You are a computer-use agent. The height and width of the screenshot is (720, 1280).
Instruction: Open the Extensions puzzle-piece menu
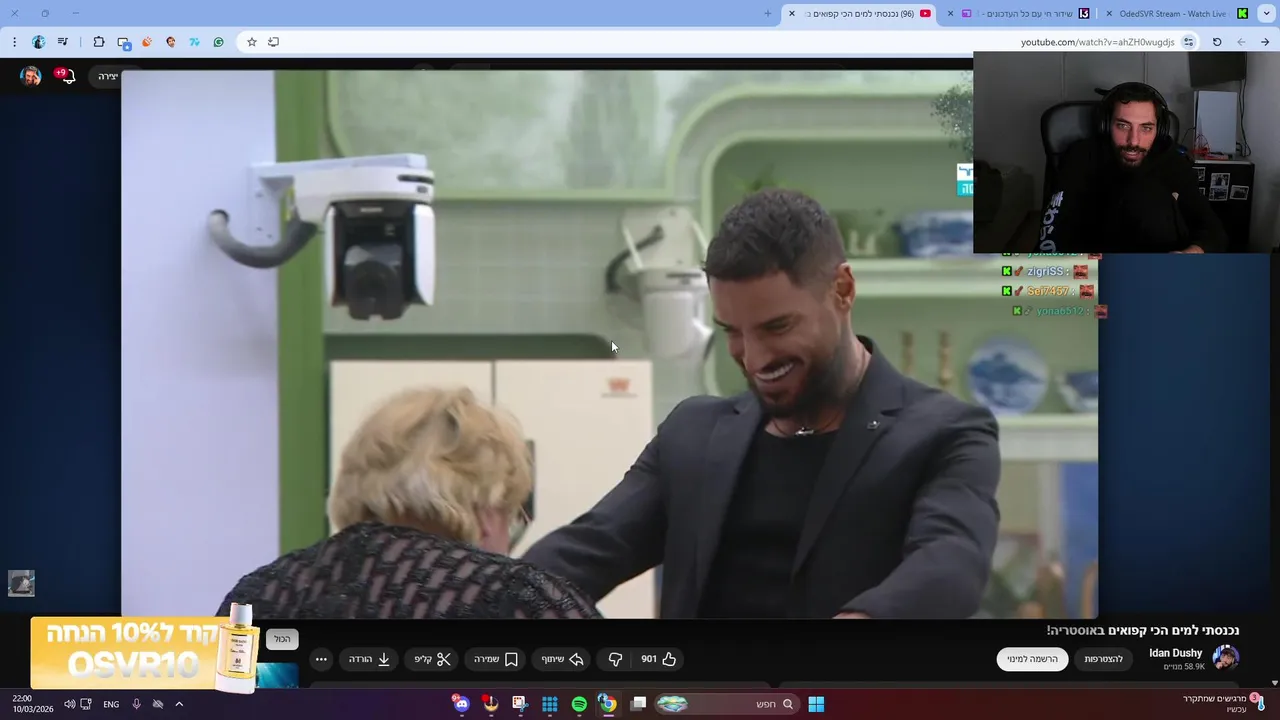[x=99, y=42]
